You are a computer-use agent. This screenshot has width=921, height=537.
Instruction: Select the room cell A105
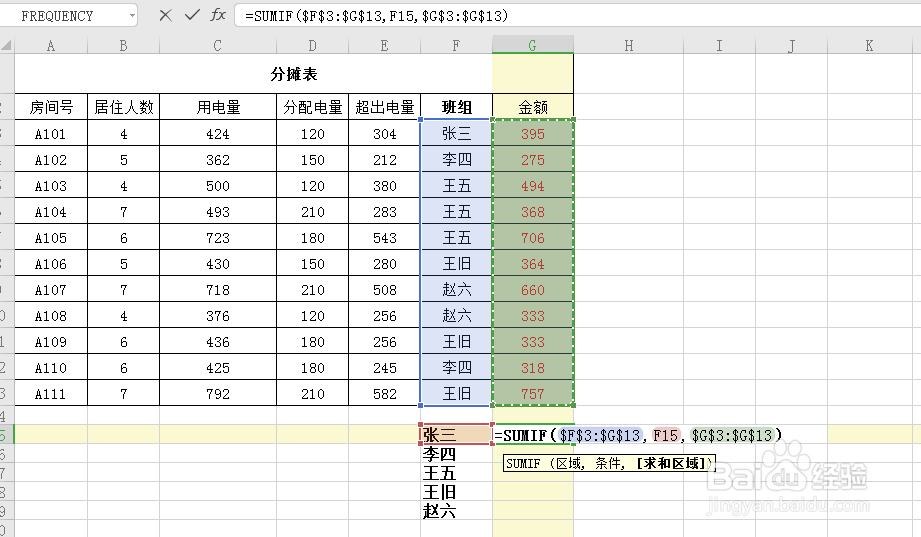pyautogui.click(x=51, y=237)
